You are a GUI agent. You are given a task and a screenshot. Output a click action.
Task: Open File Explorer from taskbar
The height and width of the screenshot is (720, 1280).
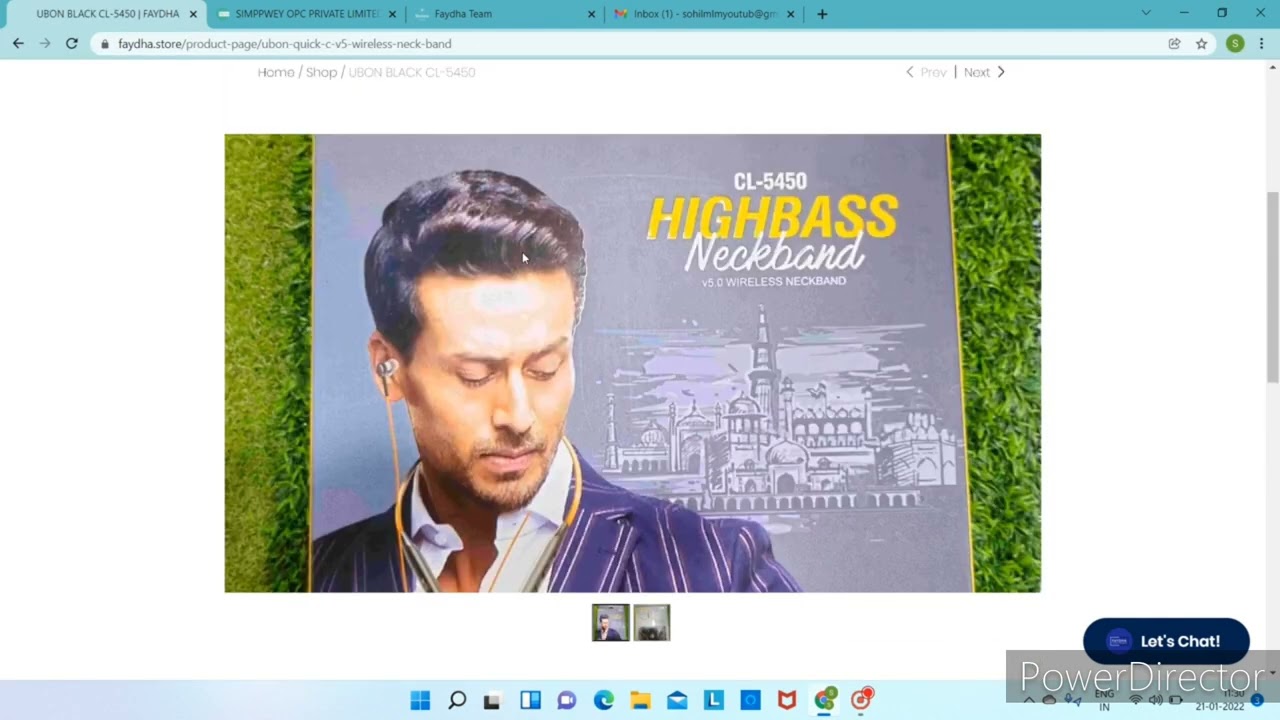[x=640, y=700]
